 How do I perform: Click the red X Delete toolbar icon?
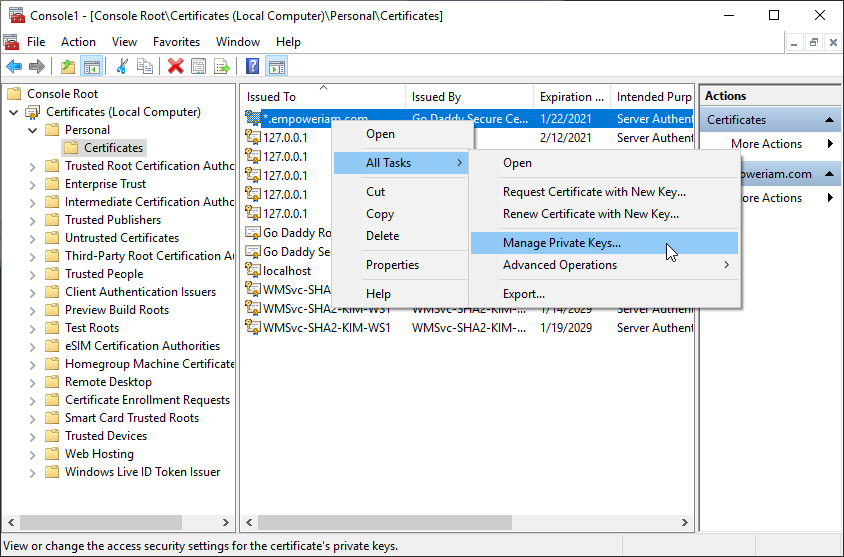176,67
